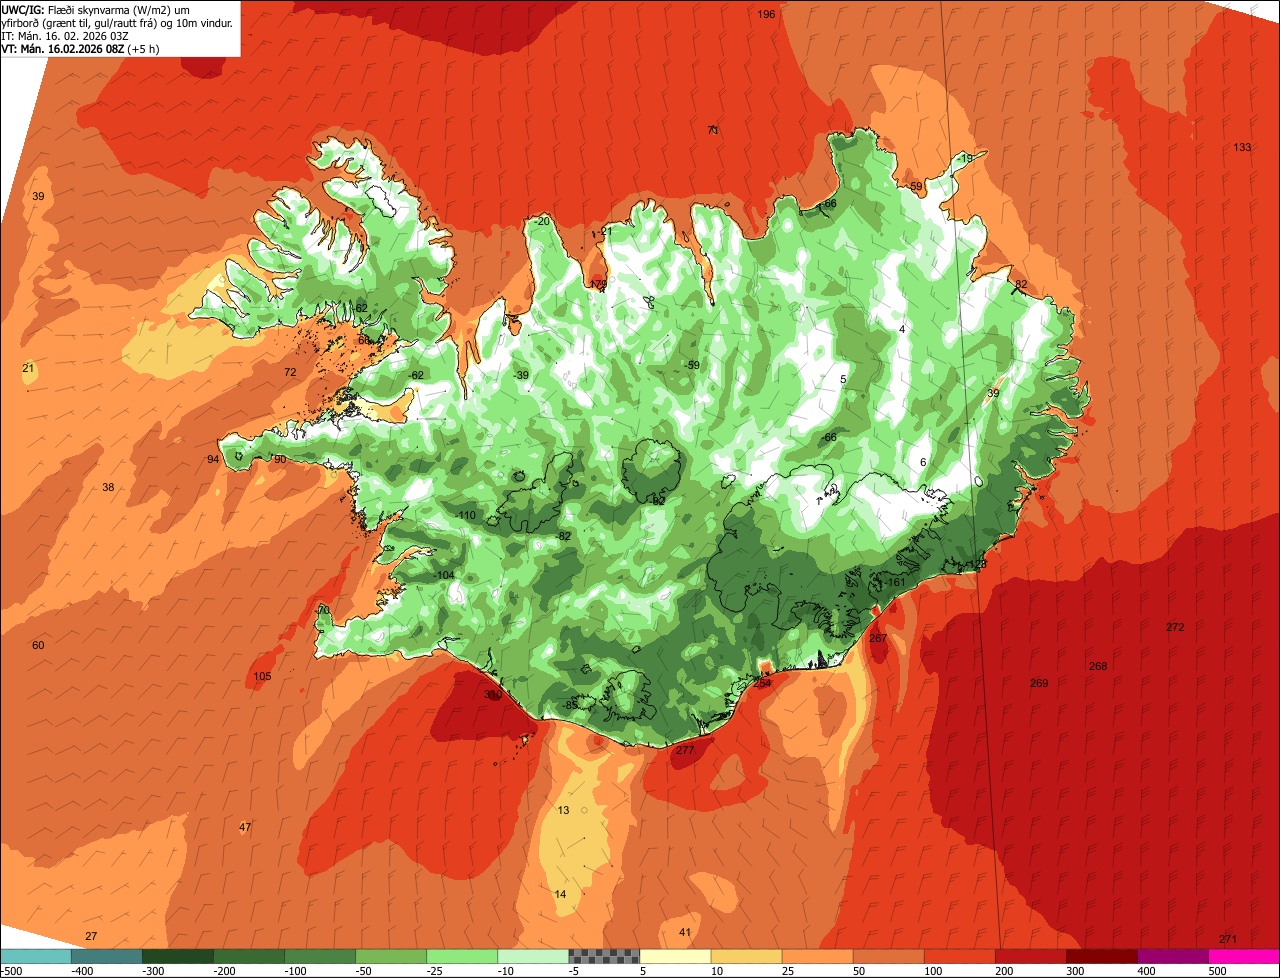This screenshot has width=1280, height=978.
Task: Click the value 133 in the northeast sea
Action: click(1242, 147)
